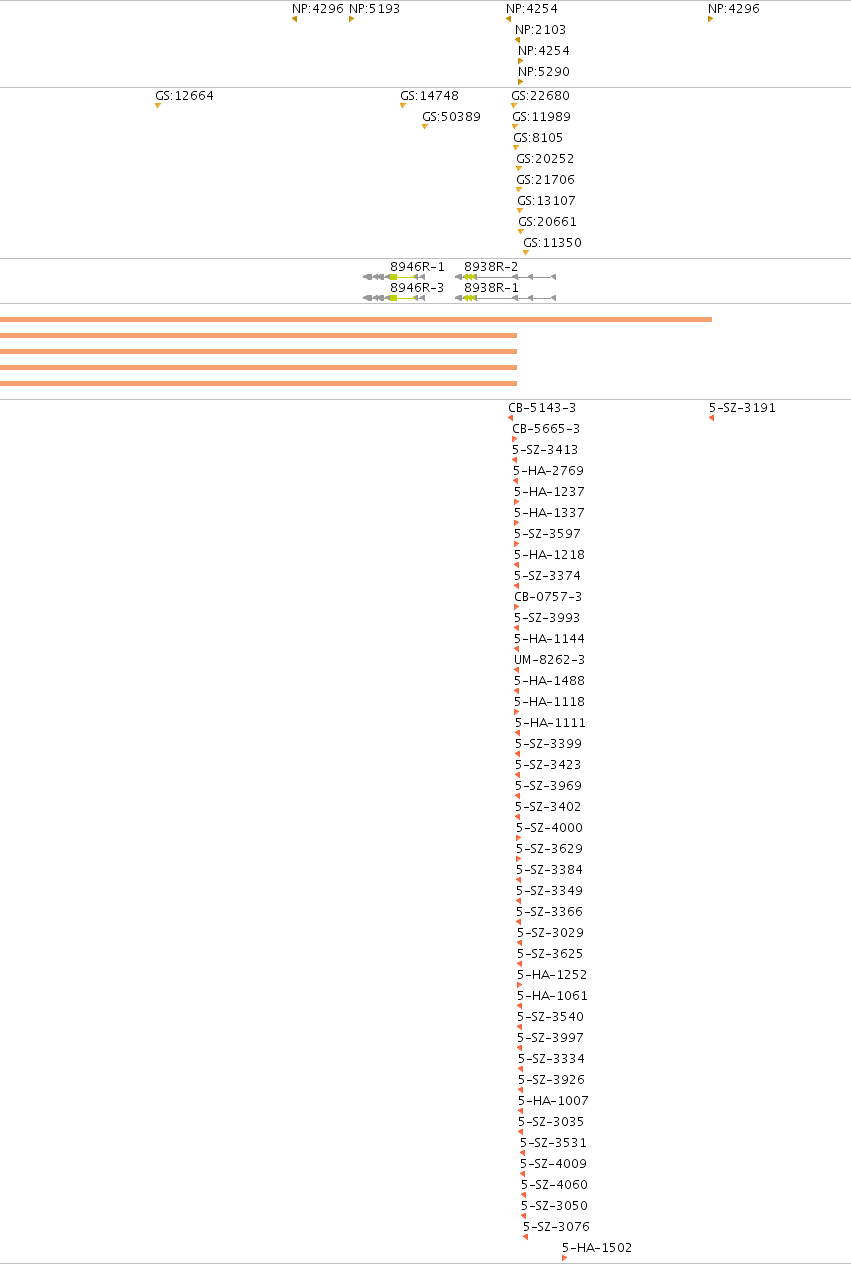This screenshot has width=851, height=1264.
Task: Select the 5-HA-1502 feature
Action: click(x=597, y=1249)
